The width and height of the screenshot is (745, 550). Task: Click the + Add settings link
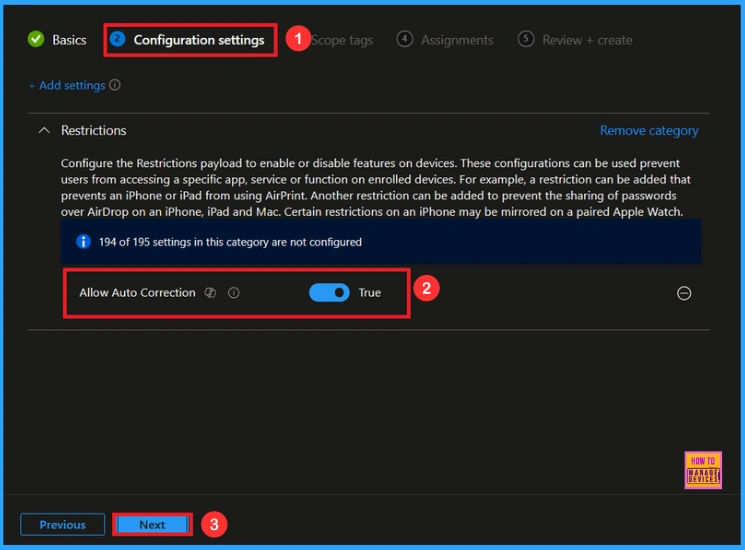pos(67,85)
